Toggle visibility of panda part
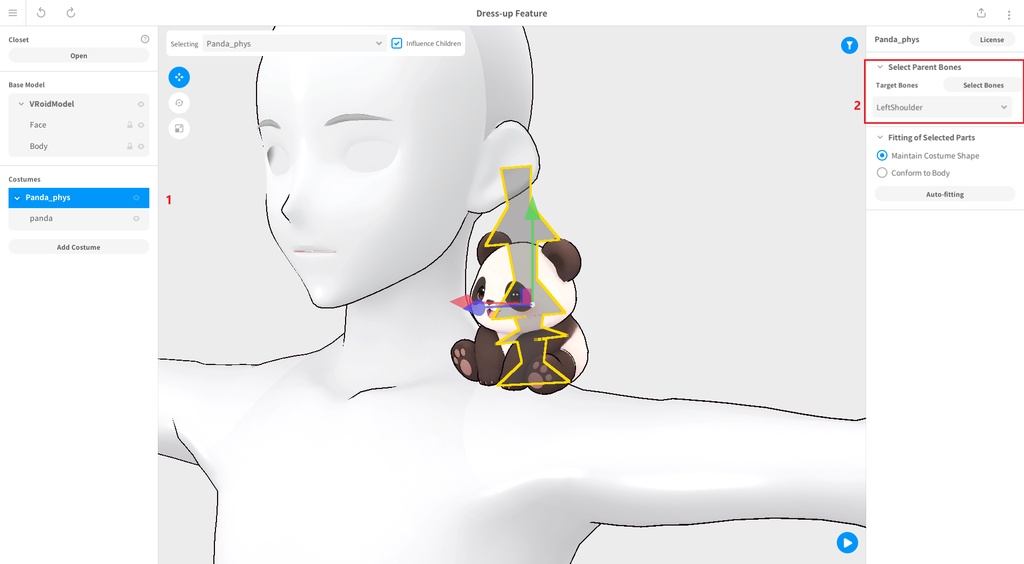This screenshot has height=564, width=1024. click(136, 219)
